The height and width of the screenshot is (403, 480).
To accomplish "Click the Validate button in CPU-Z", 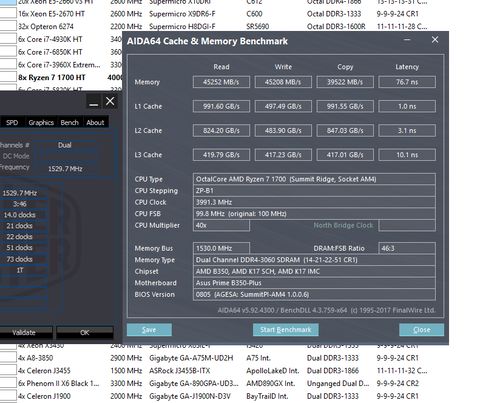I will point(24,332).
